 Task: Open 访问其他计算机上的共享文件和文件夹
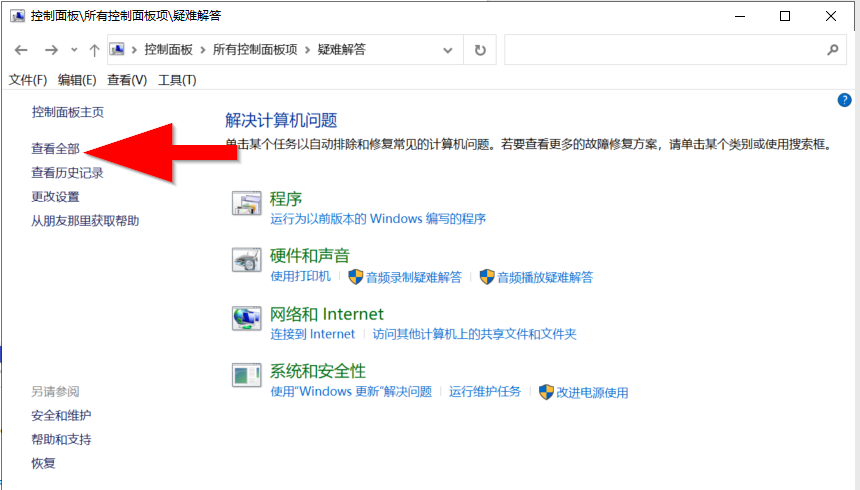tap(474, 334)
